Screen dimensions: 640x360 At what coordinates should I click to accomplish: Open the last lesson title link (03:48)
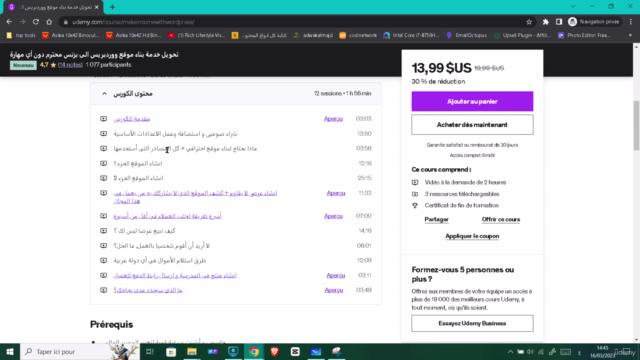(148, 290)
